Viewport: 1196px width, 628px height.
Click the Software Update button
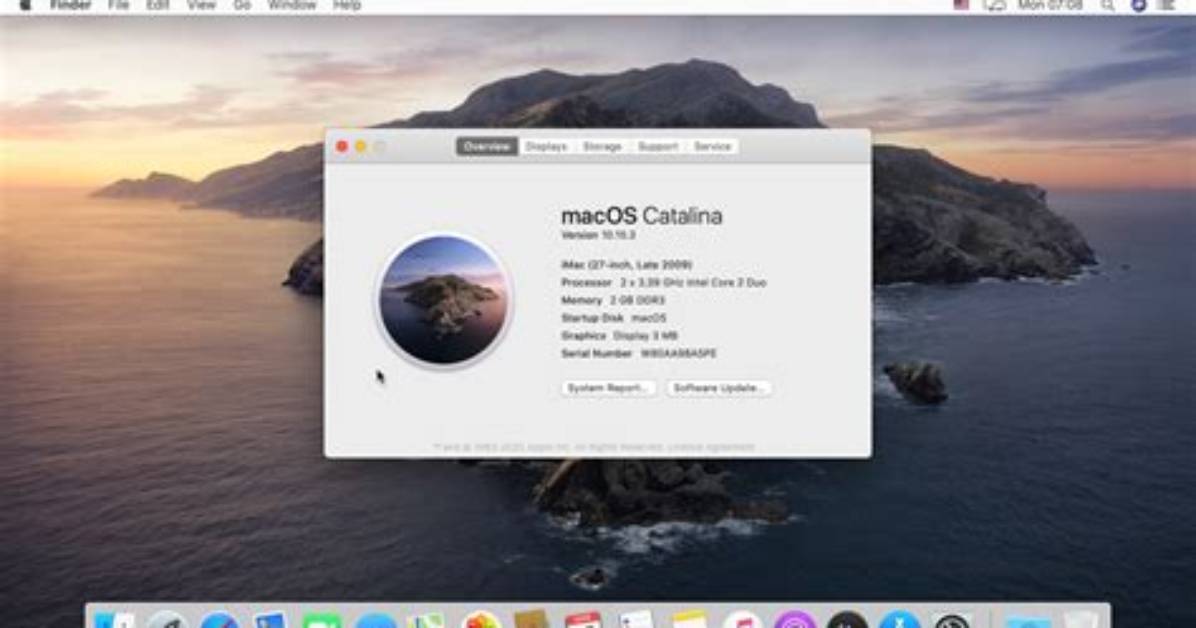coord(719,388)
